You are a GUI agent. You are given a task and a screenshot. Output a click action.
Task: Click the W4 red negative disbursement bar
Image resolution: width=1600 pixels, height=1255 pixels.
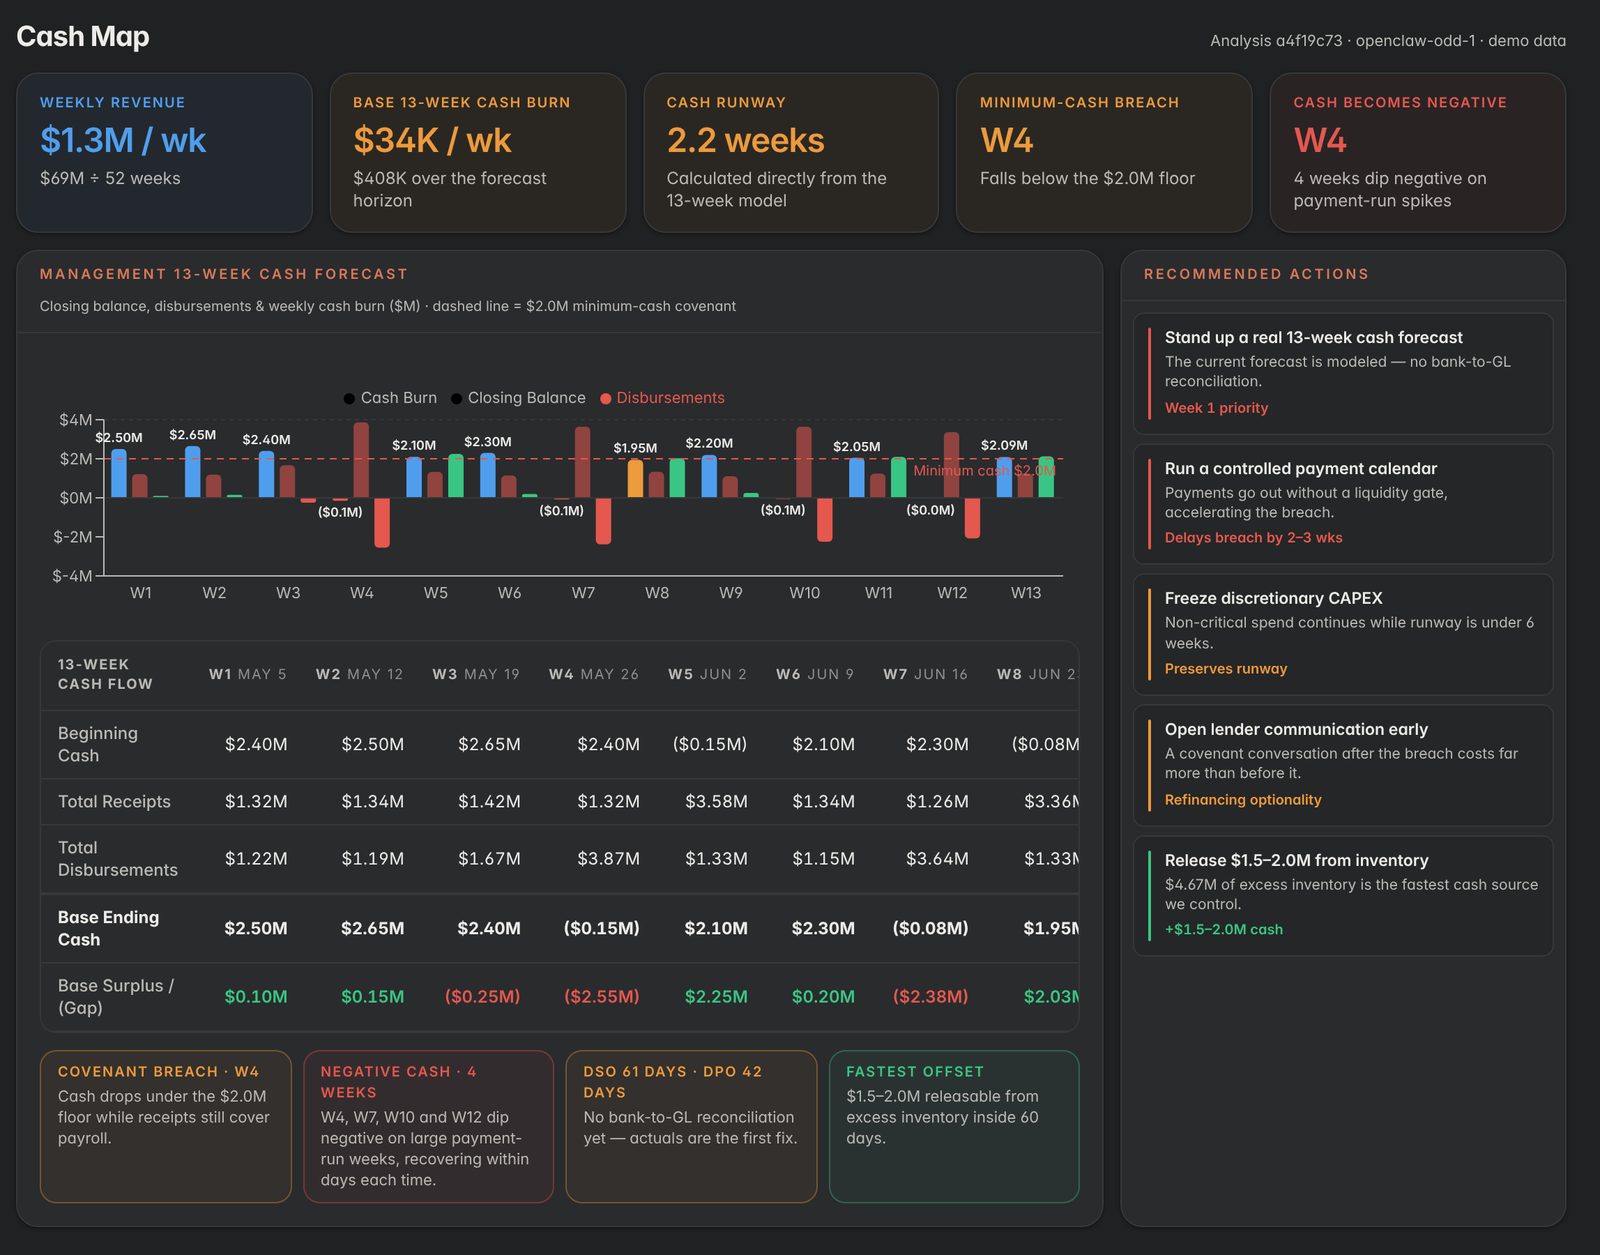coord(382,522)
